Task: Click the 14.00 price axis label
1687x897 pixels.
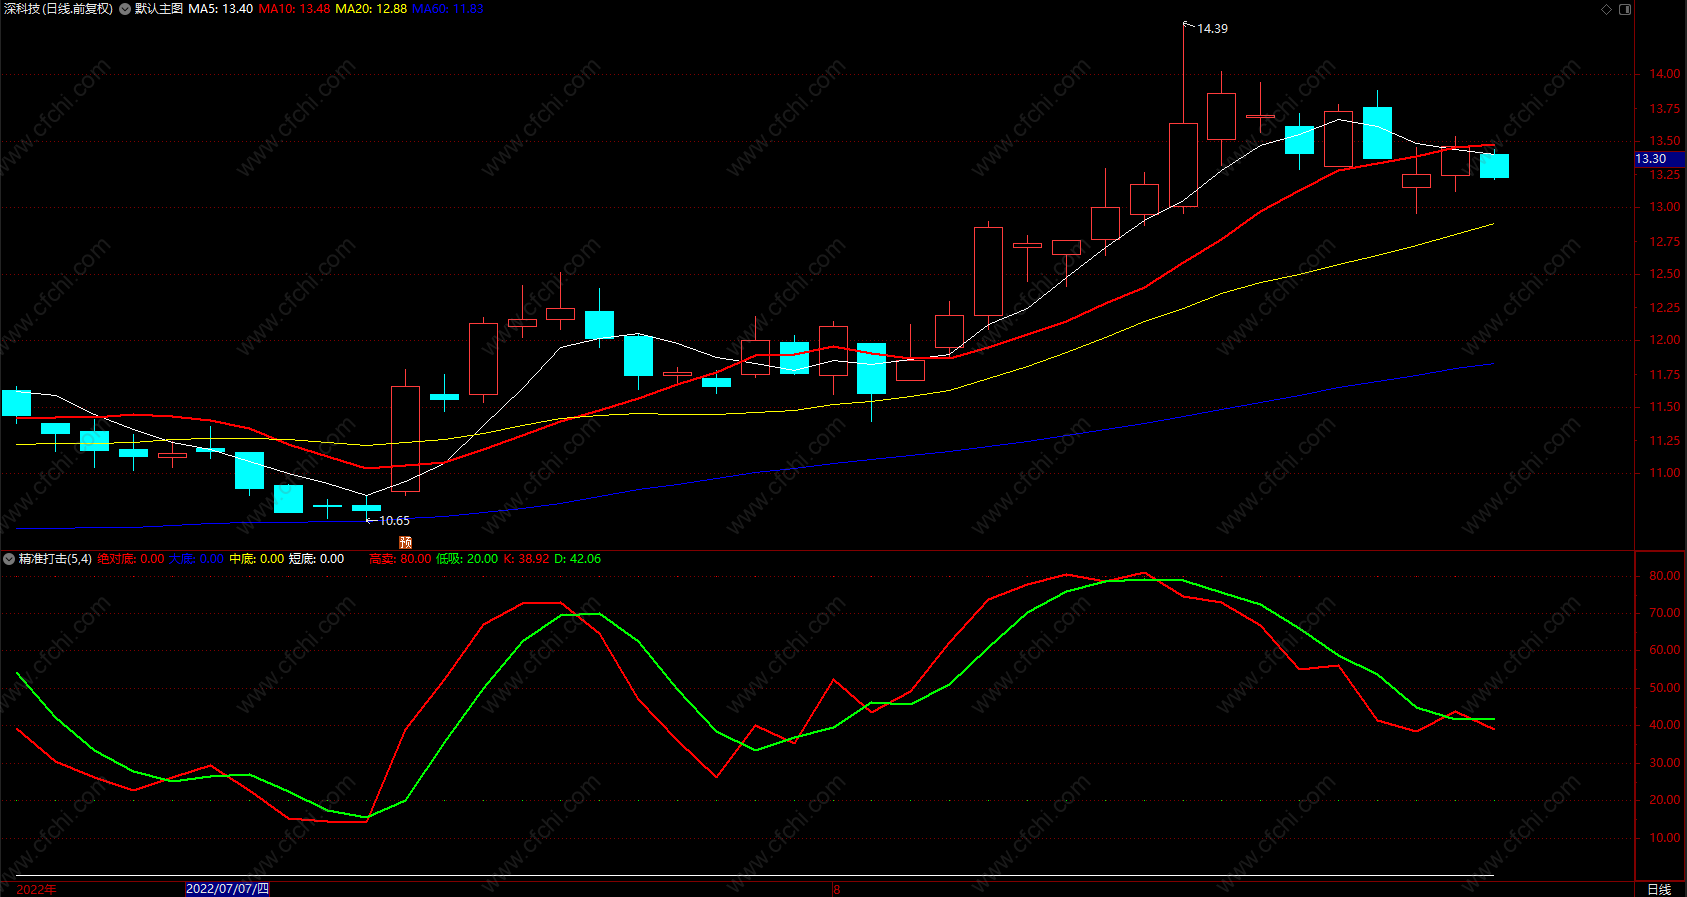Action: tap(1665, 74)
